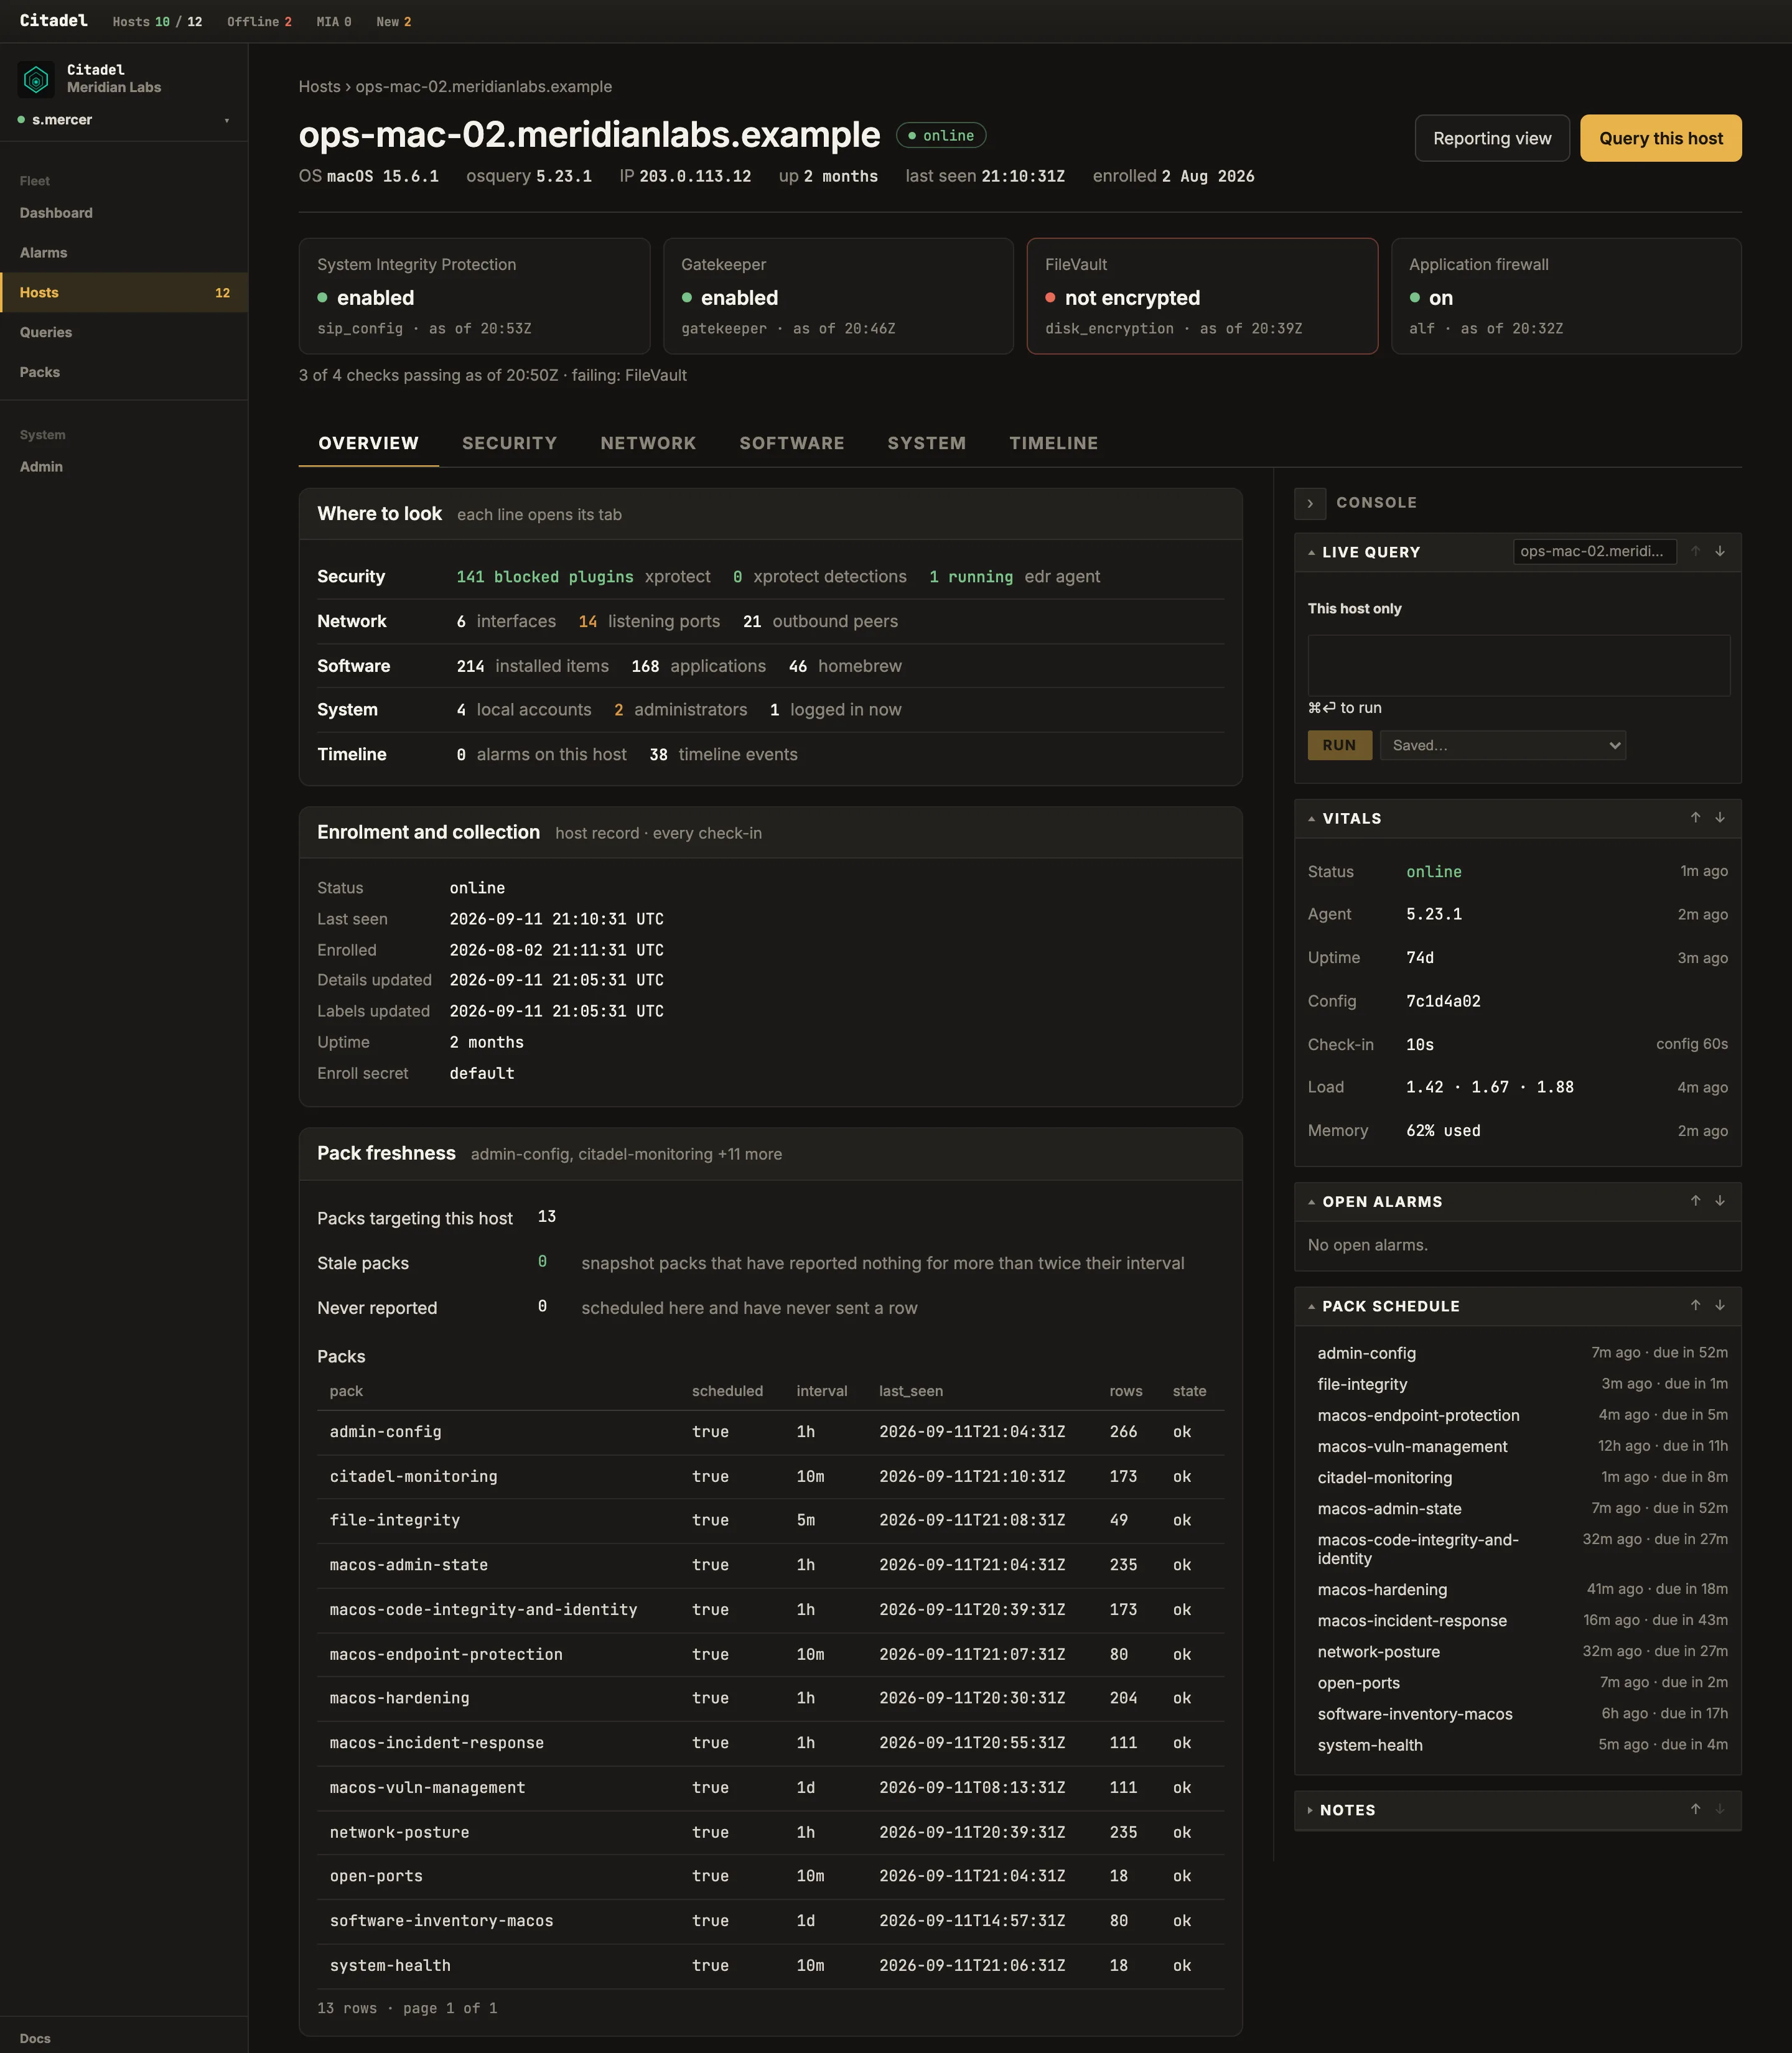The width and height of the screenshot is (1792, 2053).
Task: Collapse the Live Query section triangle
Action: pos(1311,553)
